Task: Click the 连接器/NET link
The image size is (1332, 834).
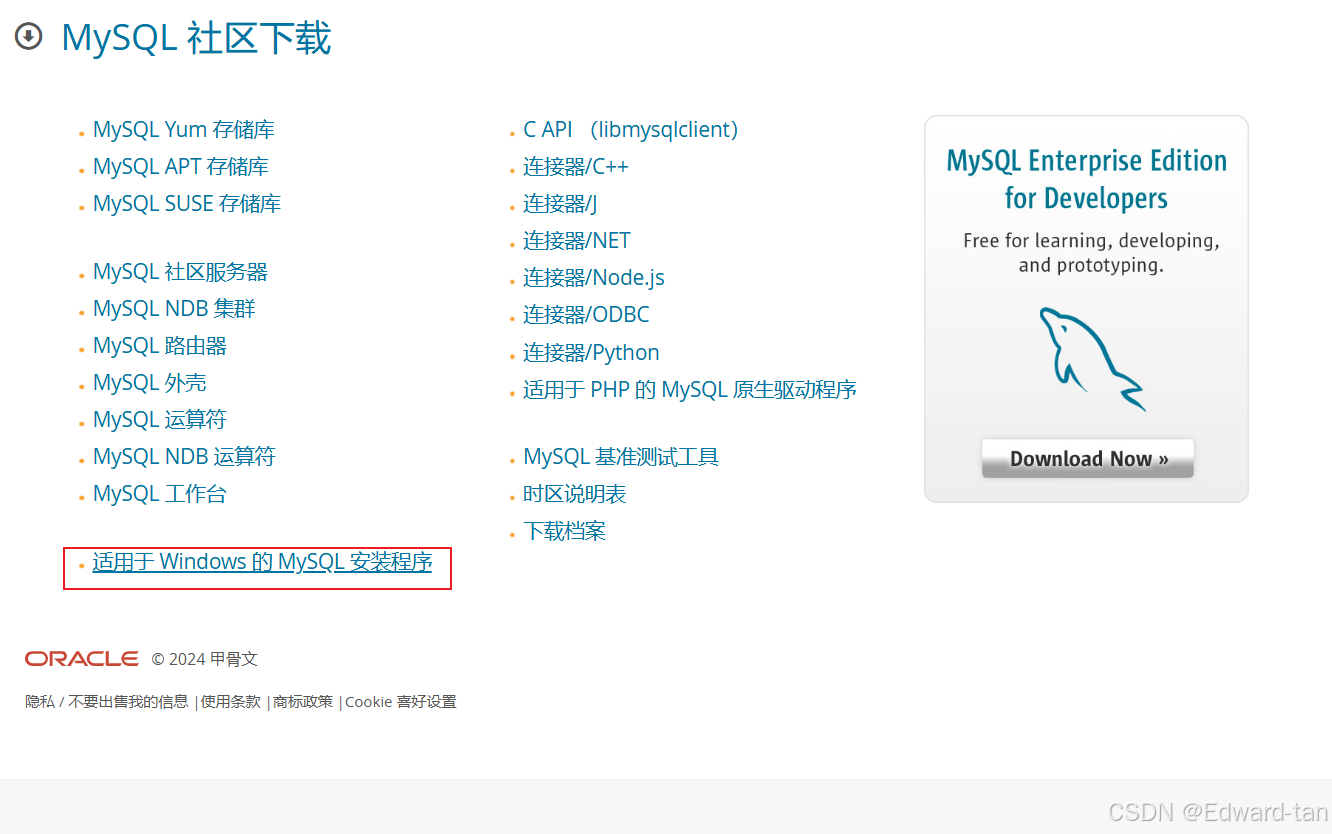Action: [x=577, y=241]
